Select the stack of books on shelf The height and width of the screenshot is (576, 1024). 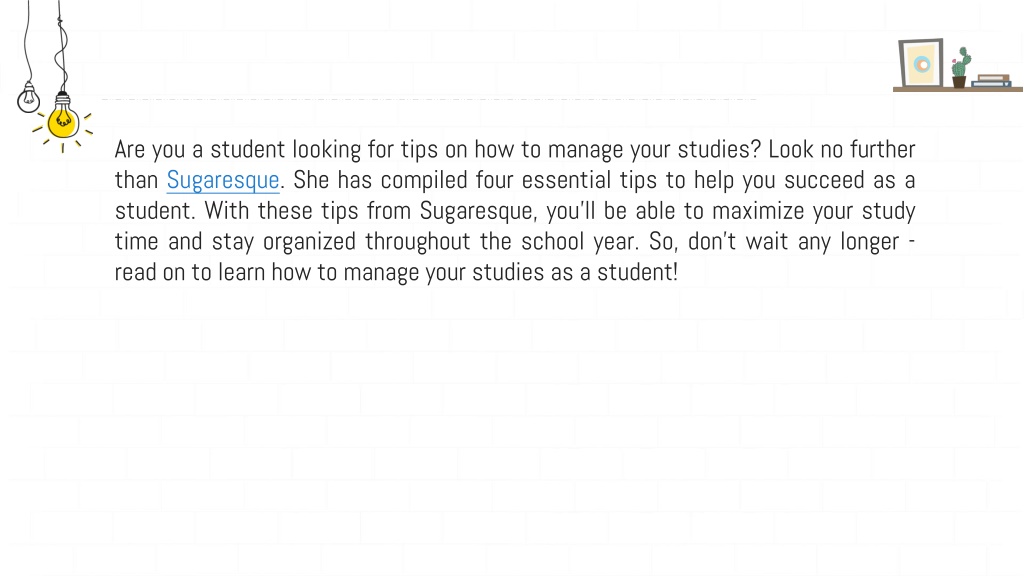point(991,81)
